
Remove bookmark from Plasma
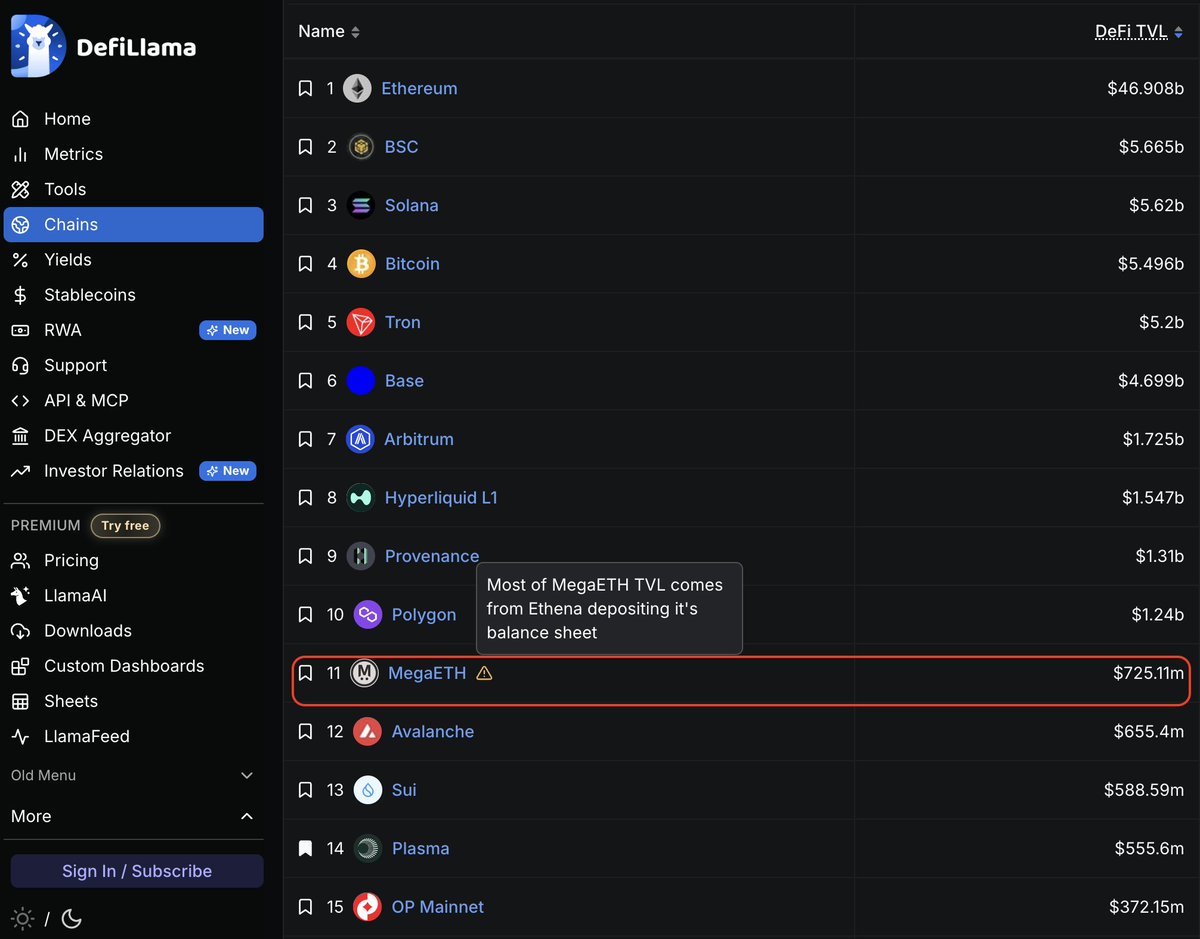(x=306, y=849)
